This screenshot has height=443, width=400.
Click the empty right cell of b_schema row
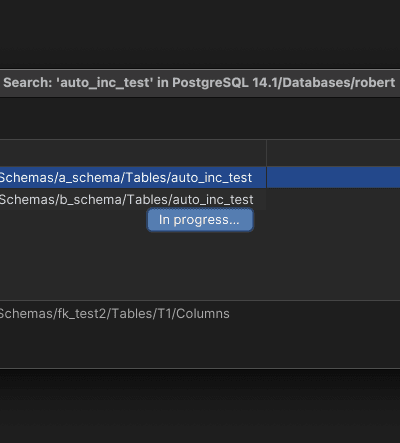[x=333, y=199]
